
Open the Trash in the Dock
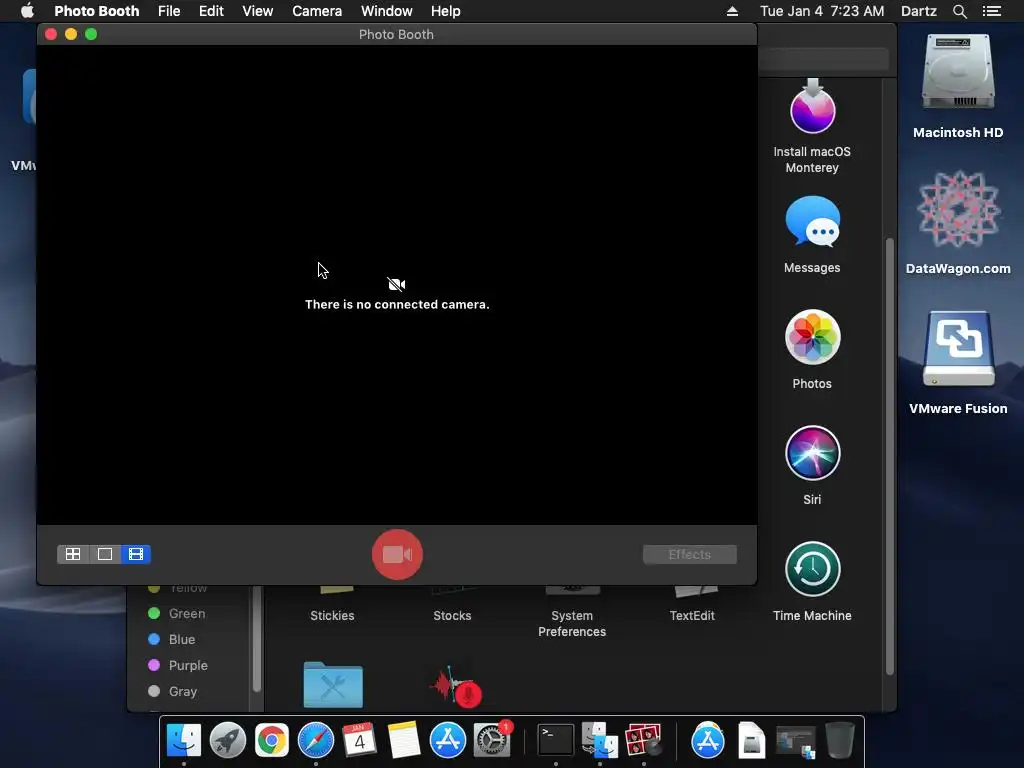tap(840, 741)
